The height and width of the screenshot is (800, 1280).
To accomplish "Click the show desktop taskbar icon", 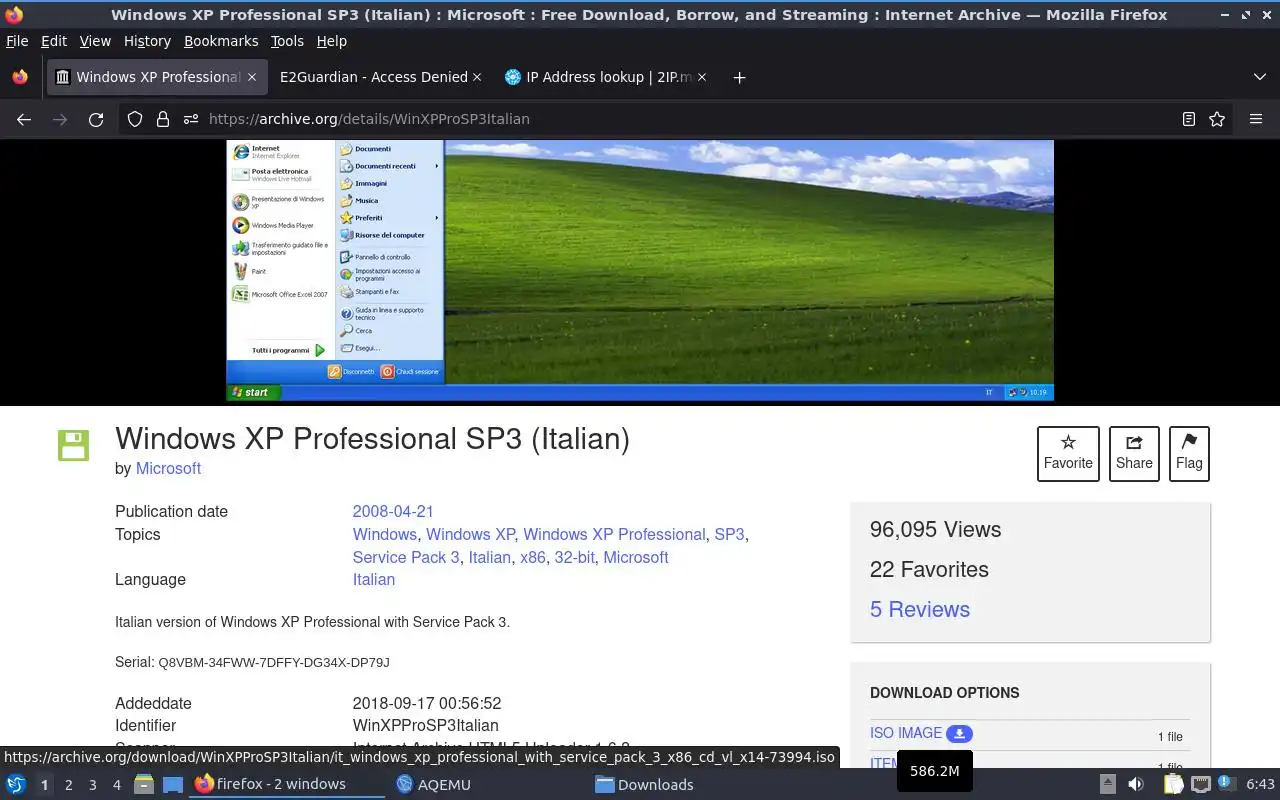I will [x=173, y=784].
